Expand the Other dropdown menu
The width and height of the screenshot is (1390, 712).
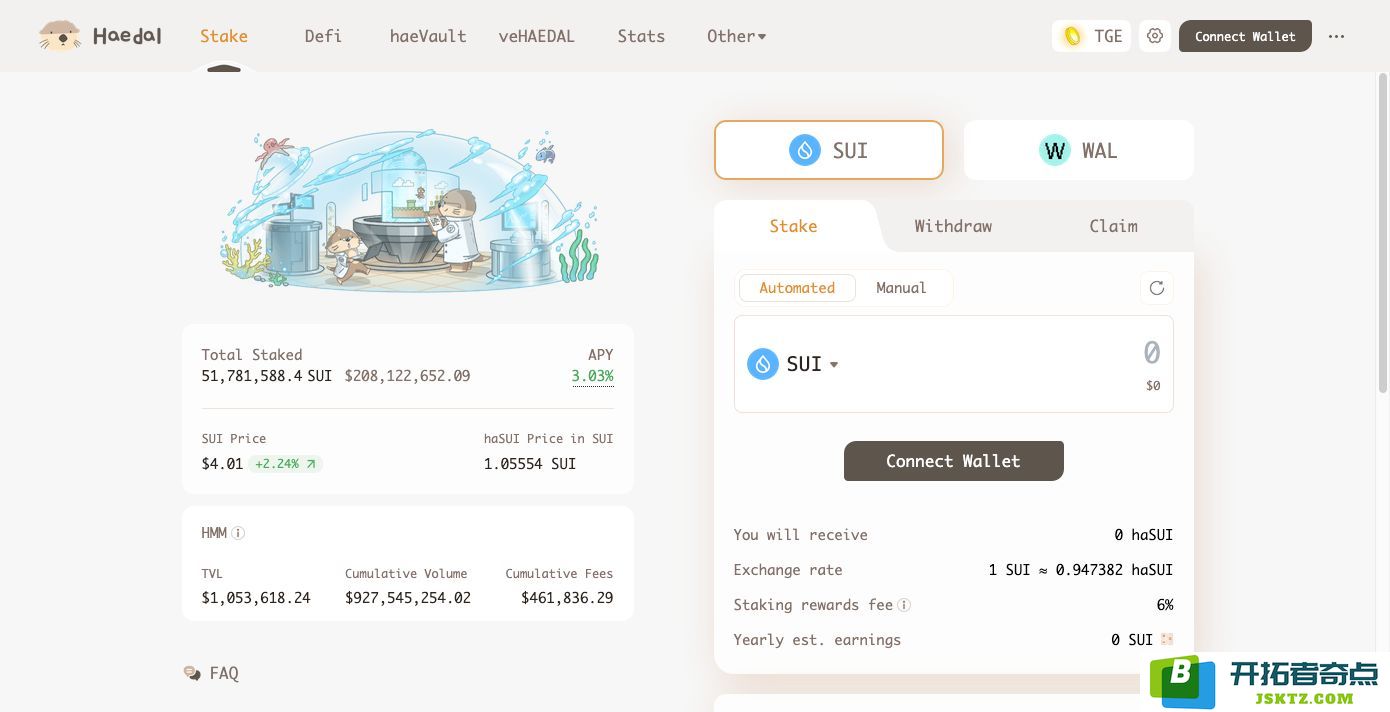[x=736, y=36]
